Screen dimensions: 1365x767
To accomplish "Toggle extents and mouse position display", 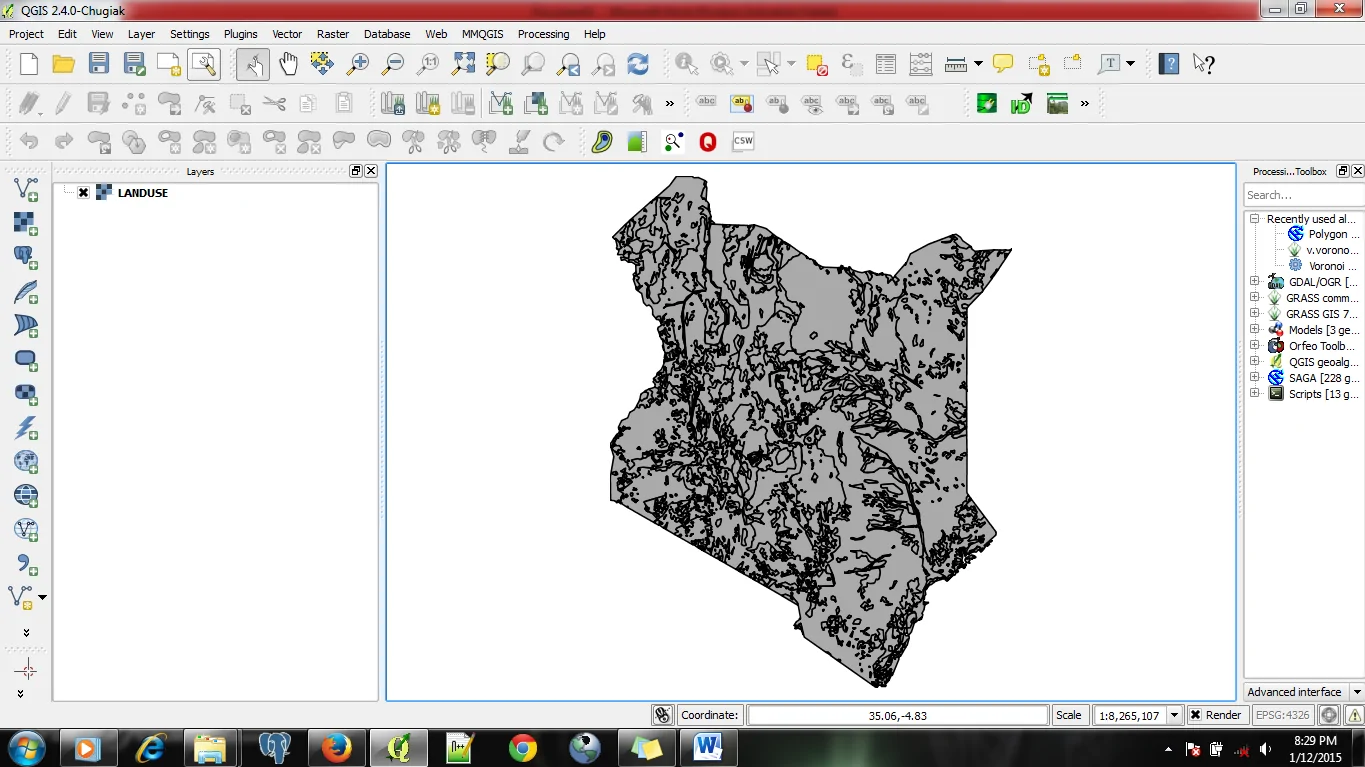I will click(662, 715).
